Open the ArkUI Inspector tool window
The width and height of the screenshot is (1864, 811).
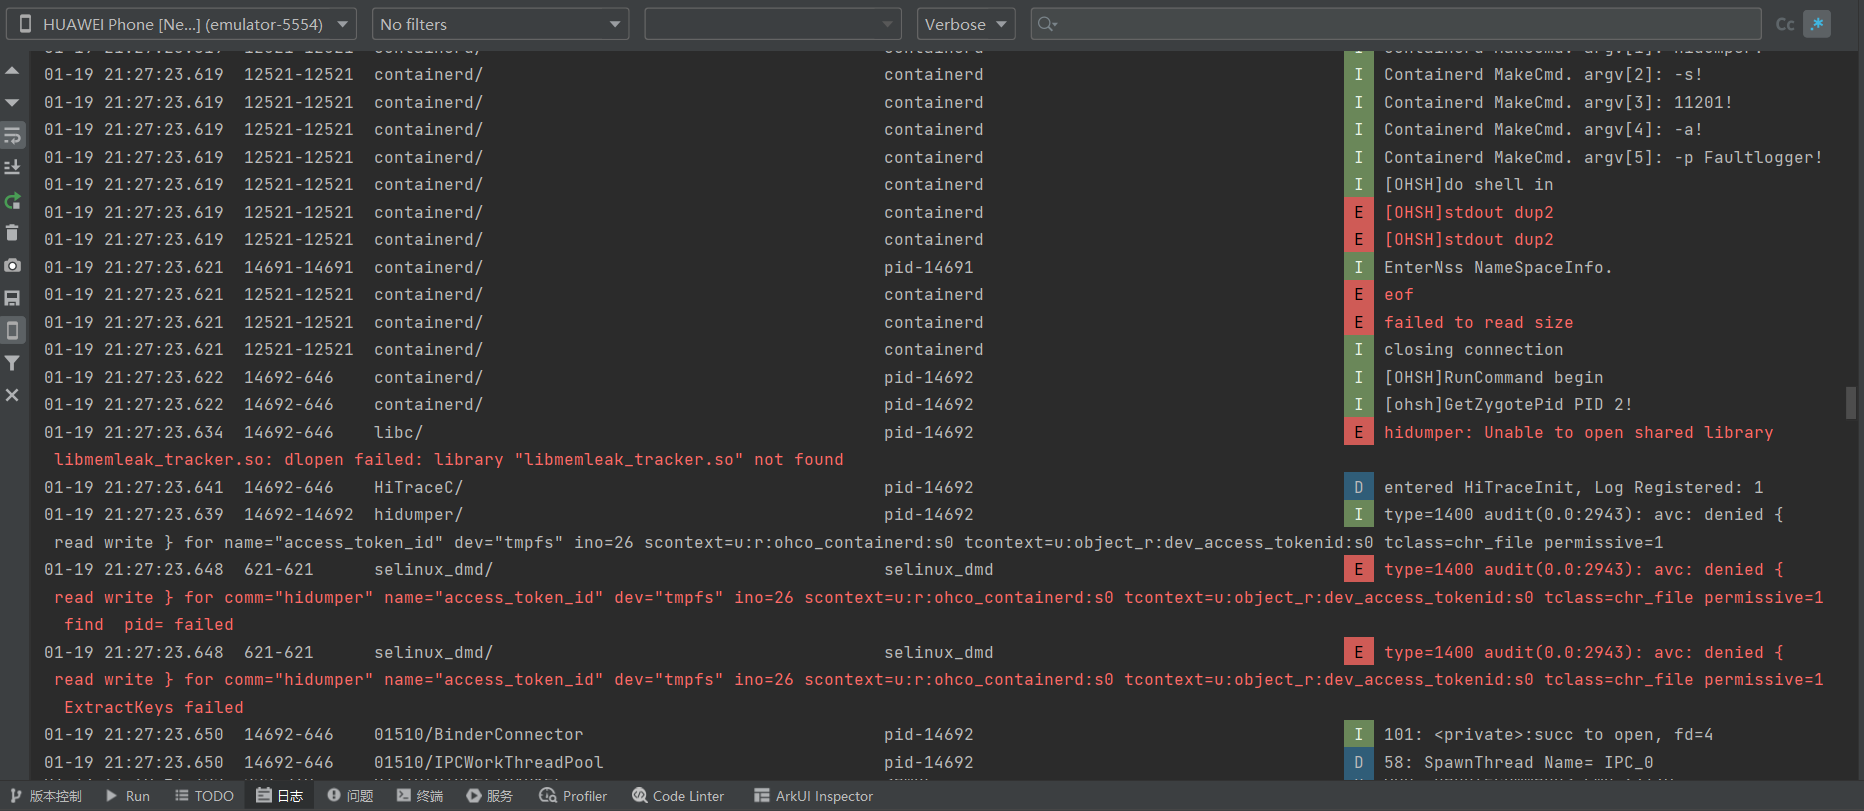tap(813, 796)
